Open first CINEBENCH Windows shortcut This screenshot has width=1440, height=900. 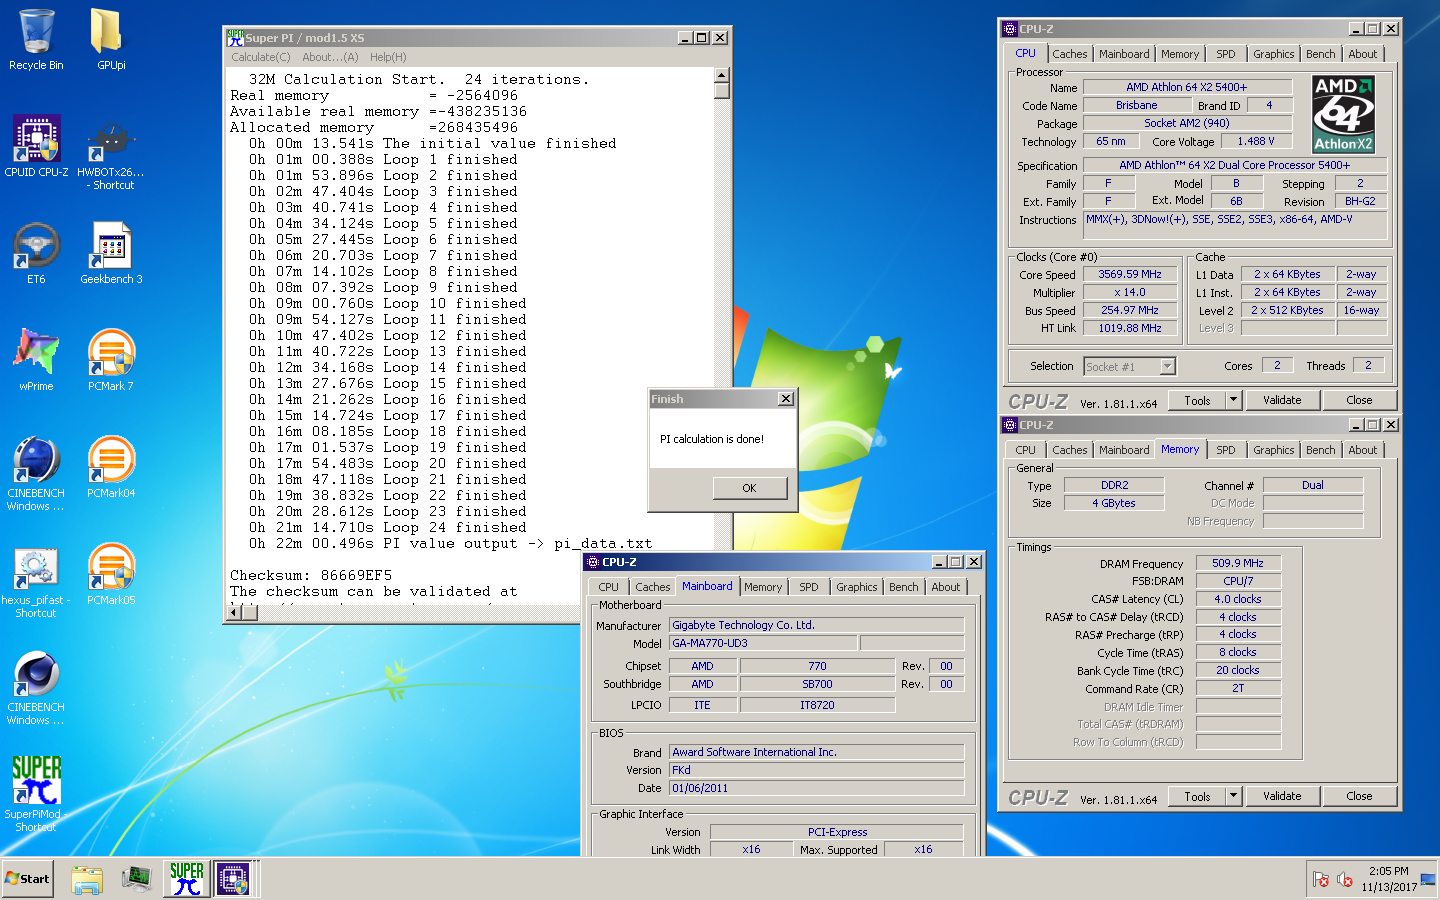pyautogui.click(x=36, y=473)
